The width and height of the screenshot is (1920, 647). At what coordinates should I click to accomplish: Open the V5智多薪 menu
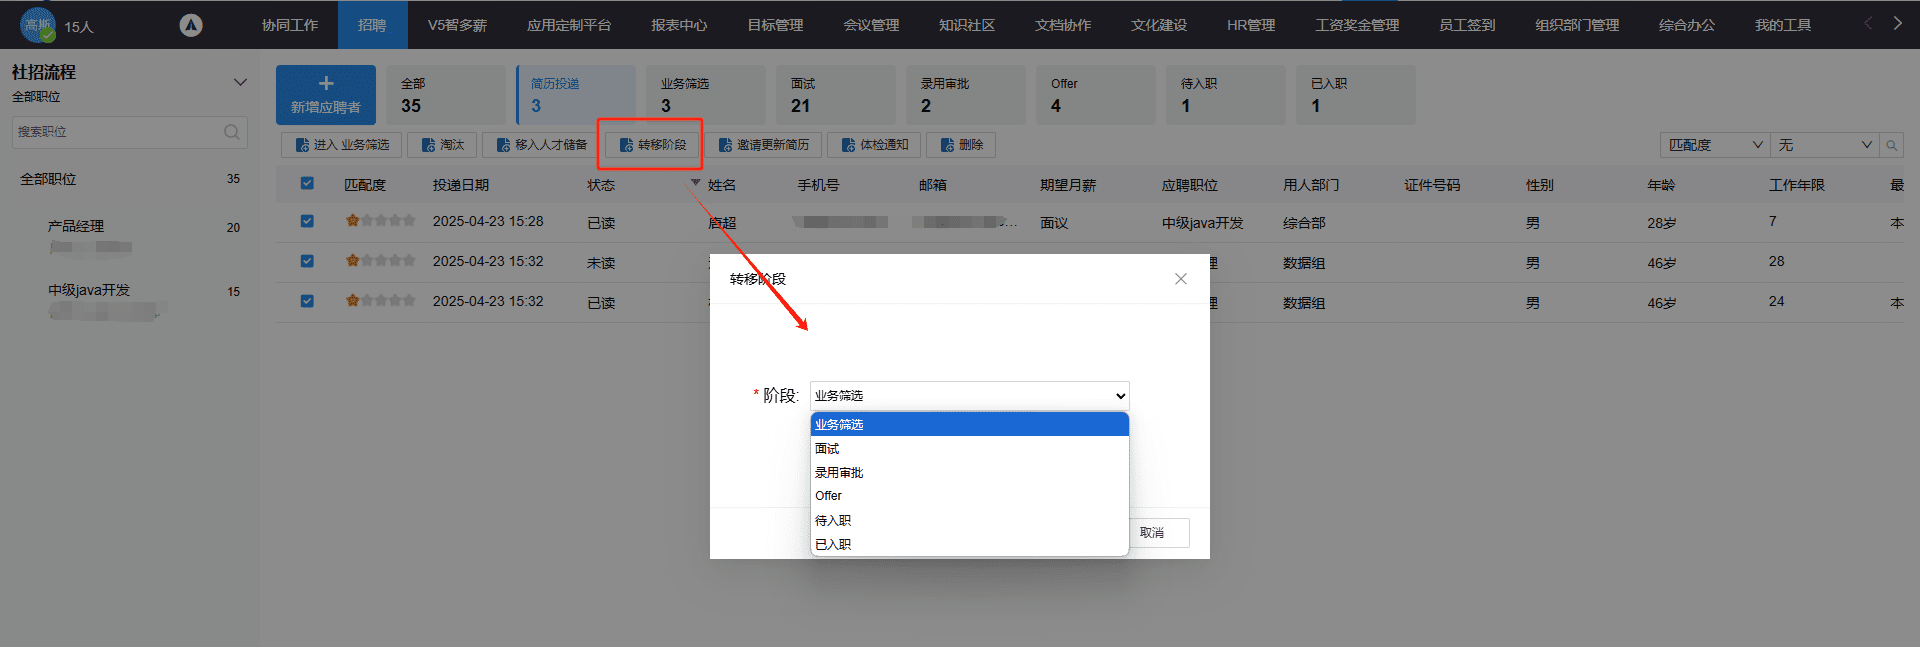[457, 25]
